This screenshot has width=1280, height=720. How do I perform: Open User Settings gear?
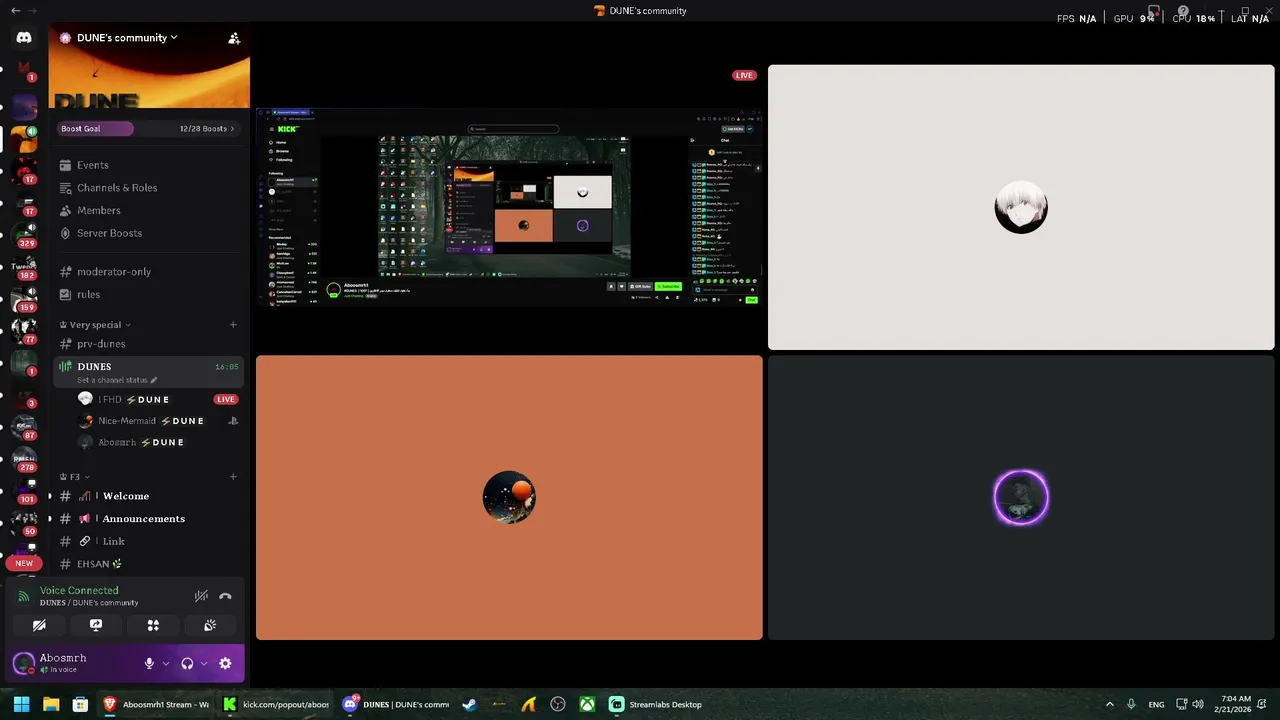tap(225, 664)
